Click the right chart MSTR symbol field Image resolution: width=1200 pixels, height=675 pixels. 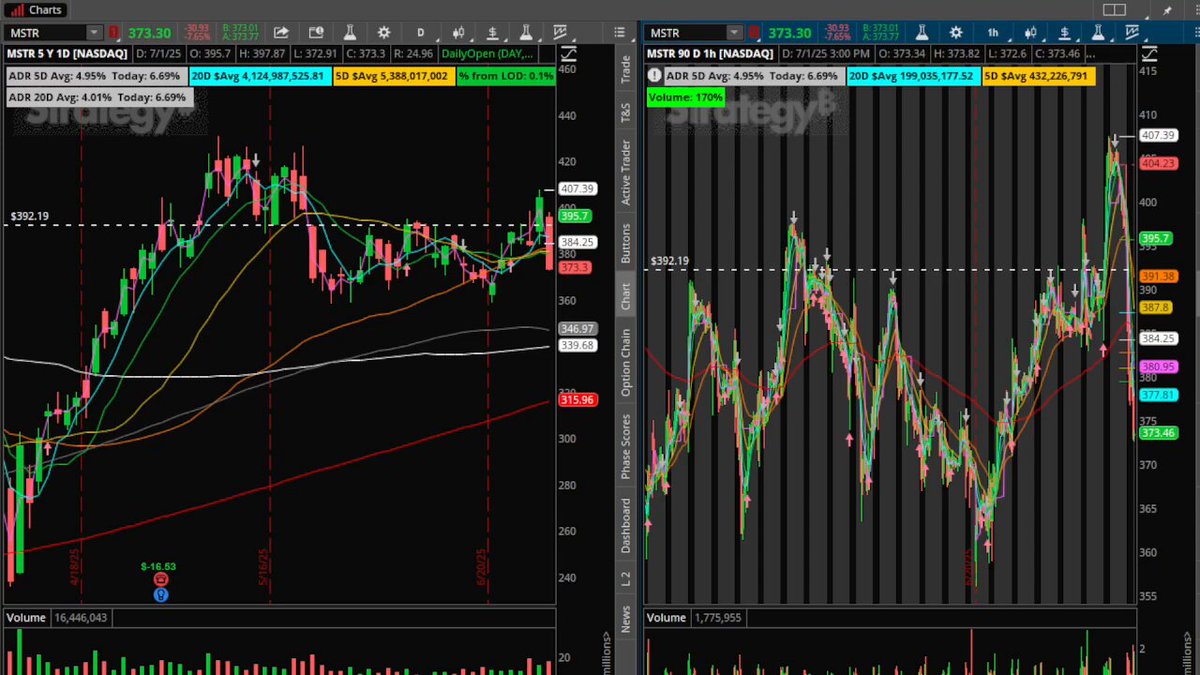coord(685,32)
